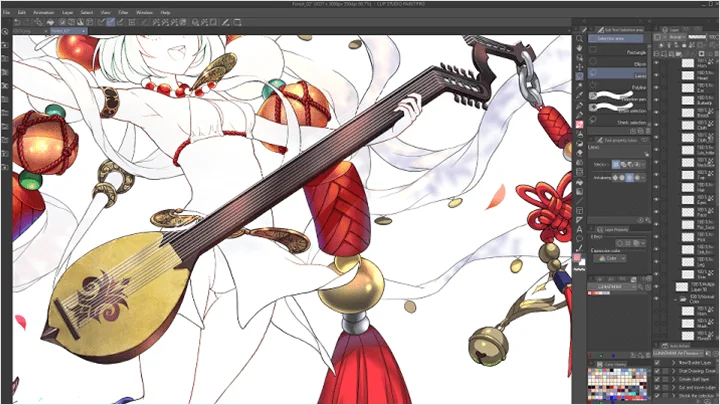Open the Layer menu
The image size is (720, 405).
(x=68, y=12)
